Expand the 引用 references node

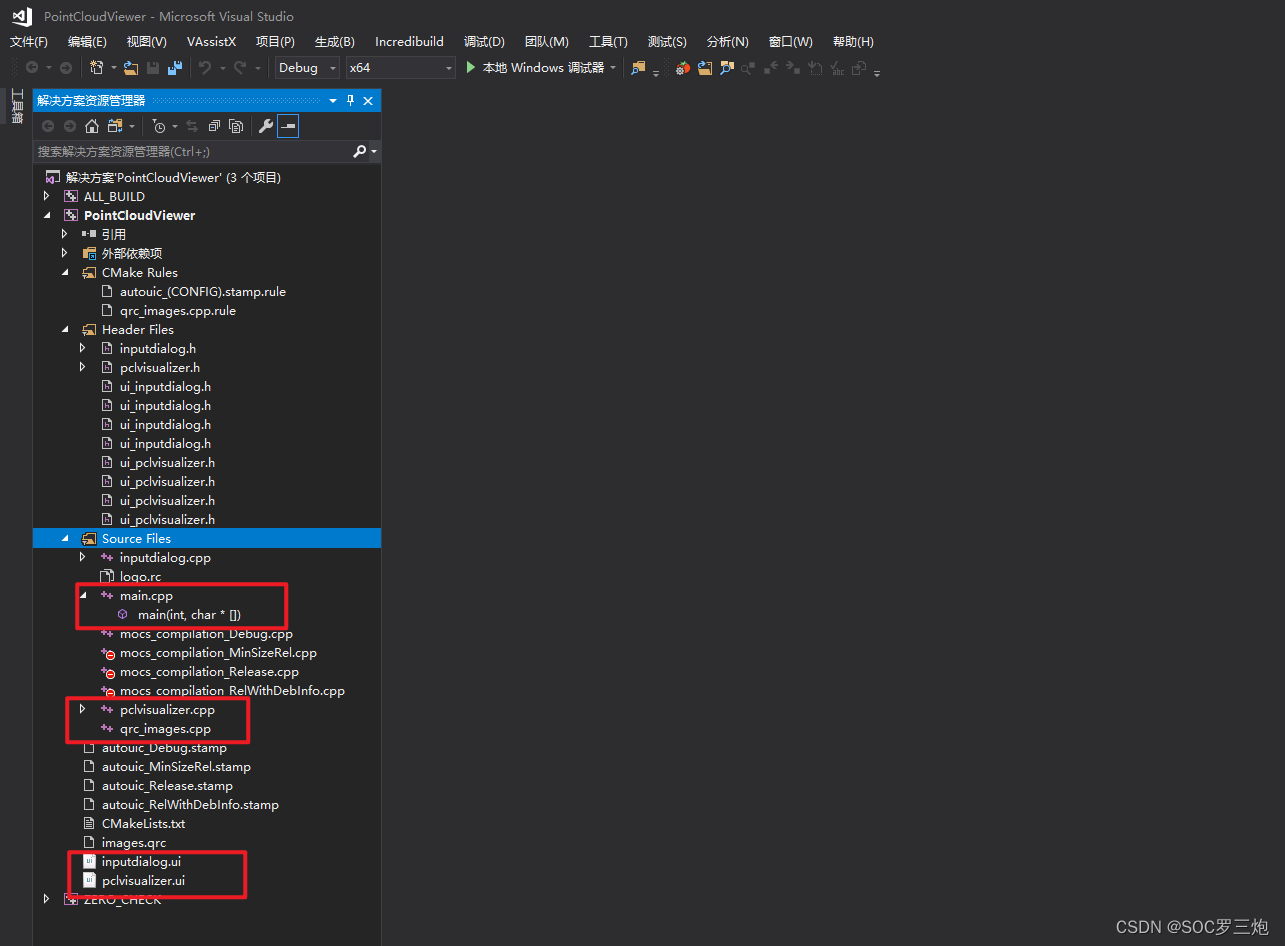click(x=64, y=234)
